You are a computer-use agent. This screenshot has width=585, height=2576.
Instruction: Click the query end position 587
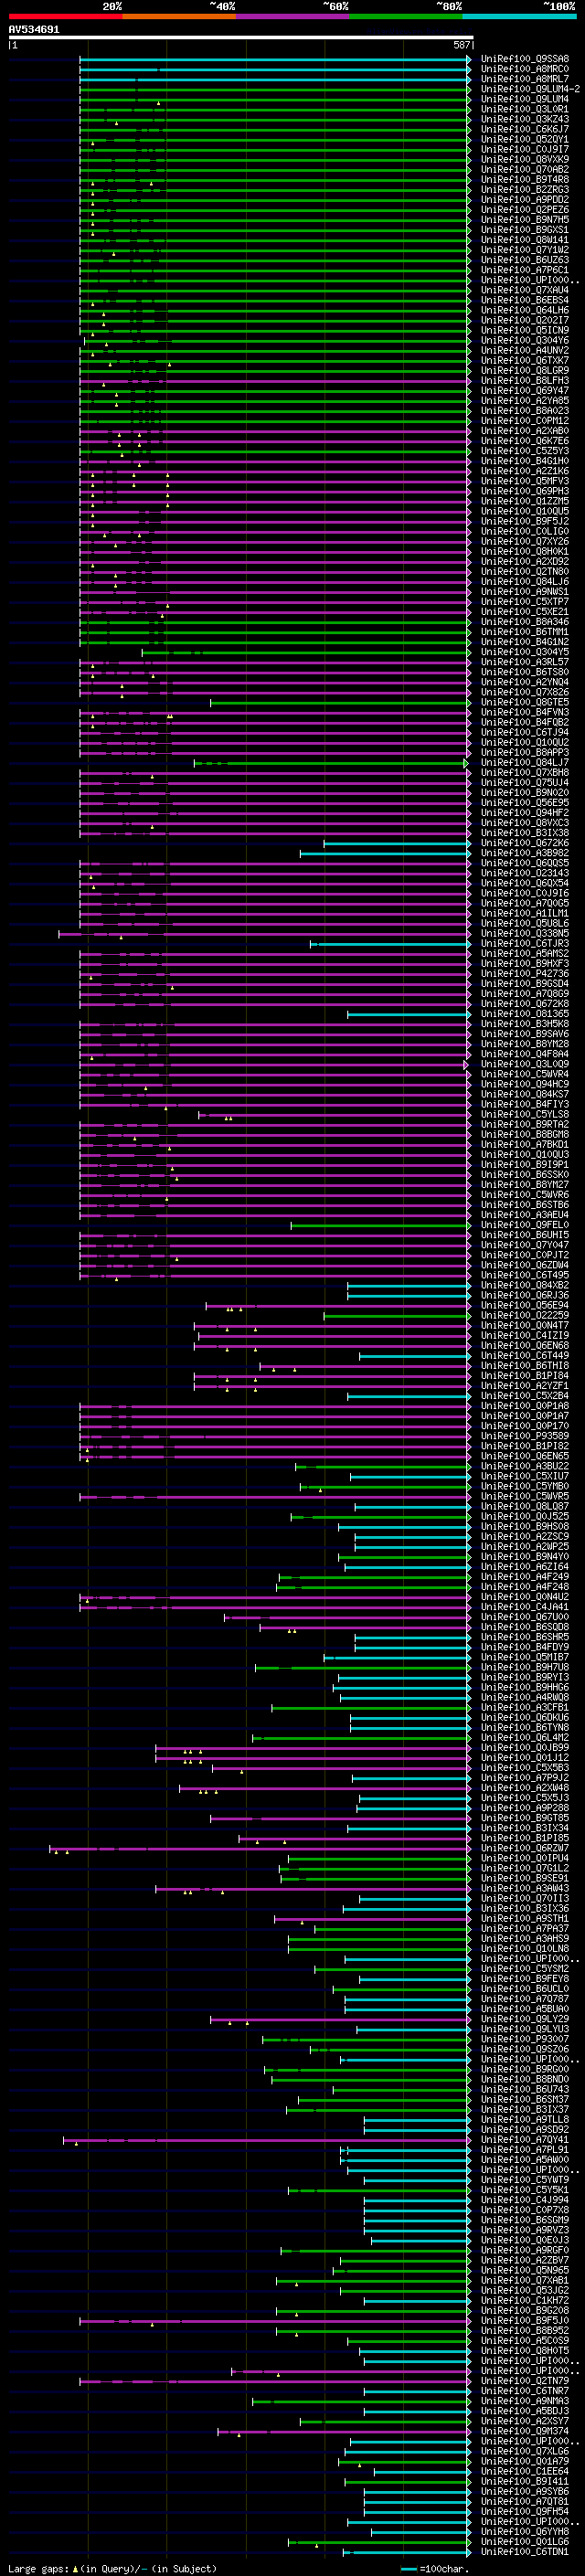462,45
